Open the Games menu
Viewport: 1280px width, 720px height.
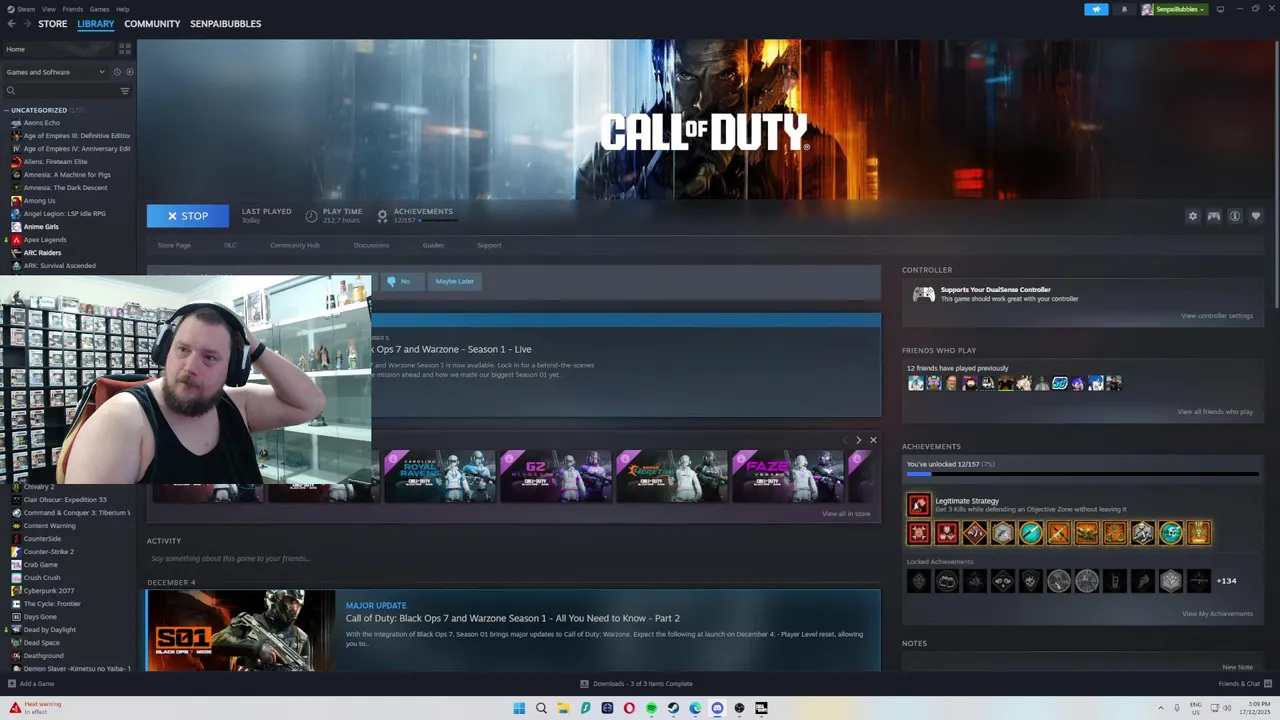point(99,9)
